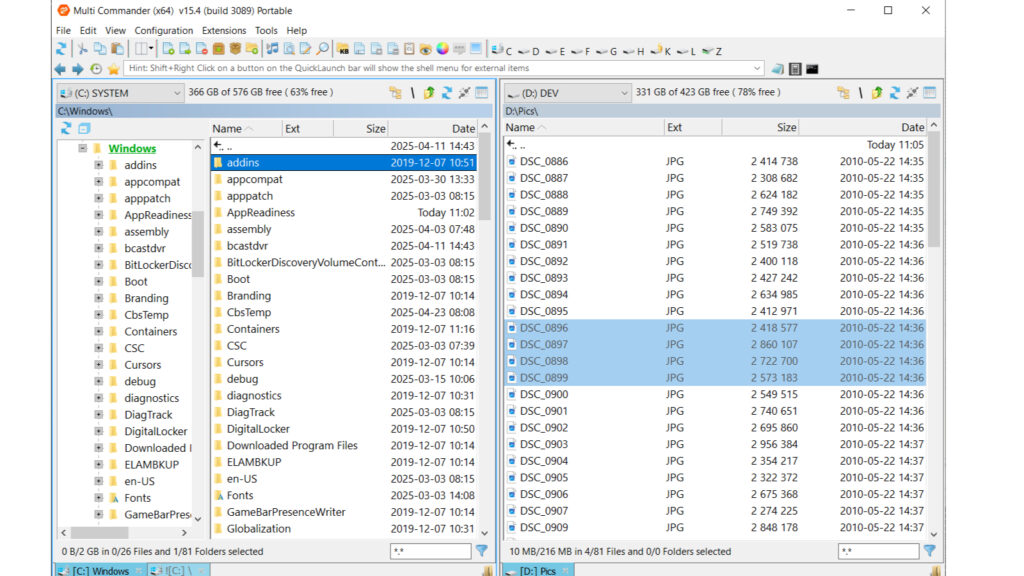Click the notepad icon beside command line
The image size is (1024, 576).
click(x=777, y=69)
